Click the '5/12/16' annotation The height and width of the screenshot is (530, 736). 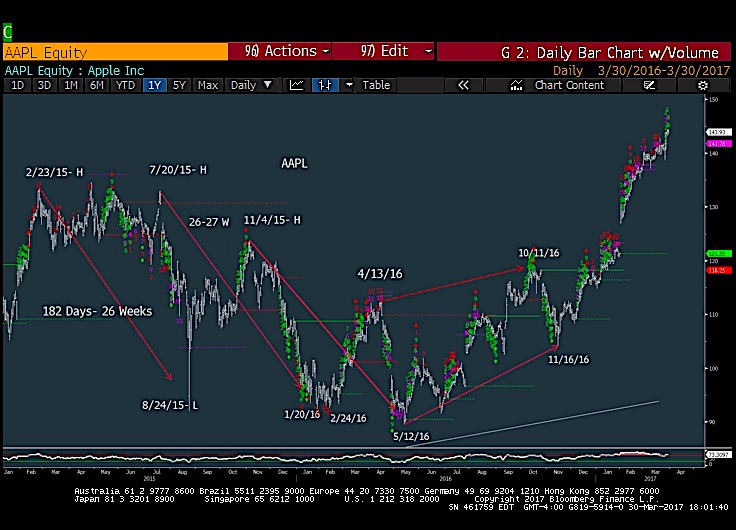coord(411,436)
